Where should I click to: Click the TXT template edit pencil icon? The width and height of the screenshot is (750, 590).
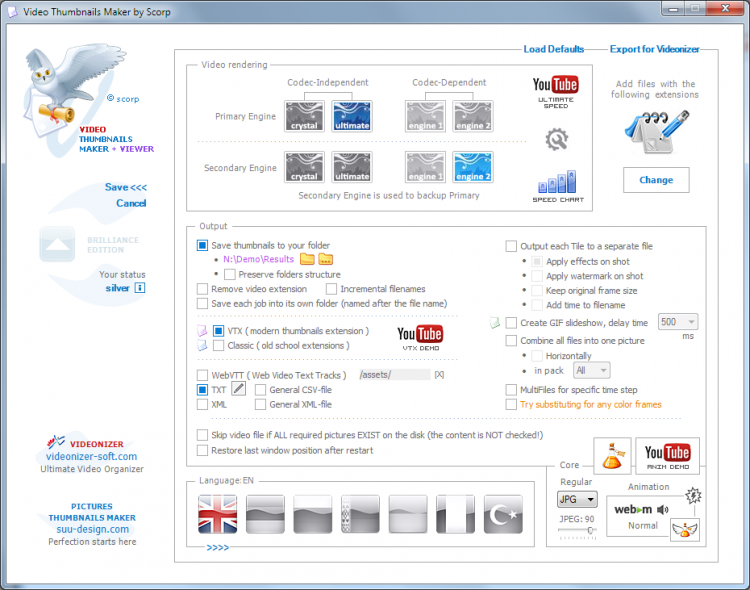pos(238,389)
